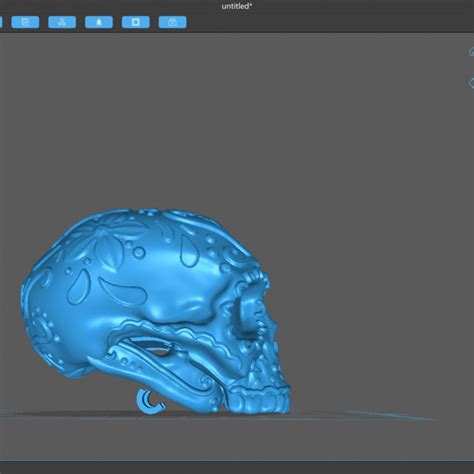The height and width of the screenshot is (474, 474).
Task: Click the home view icon
Action: (471, 52)
